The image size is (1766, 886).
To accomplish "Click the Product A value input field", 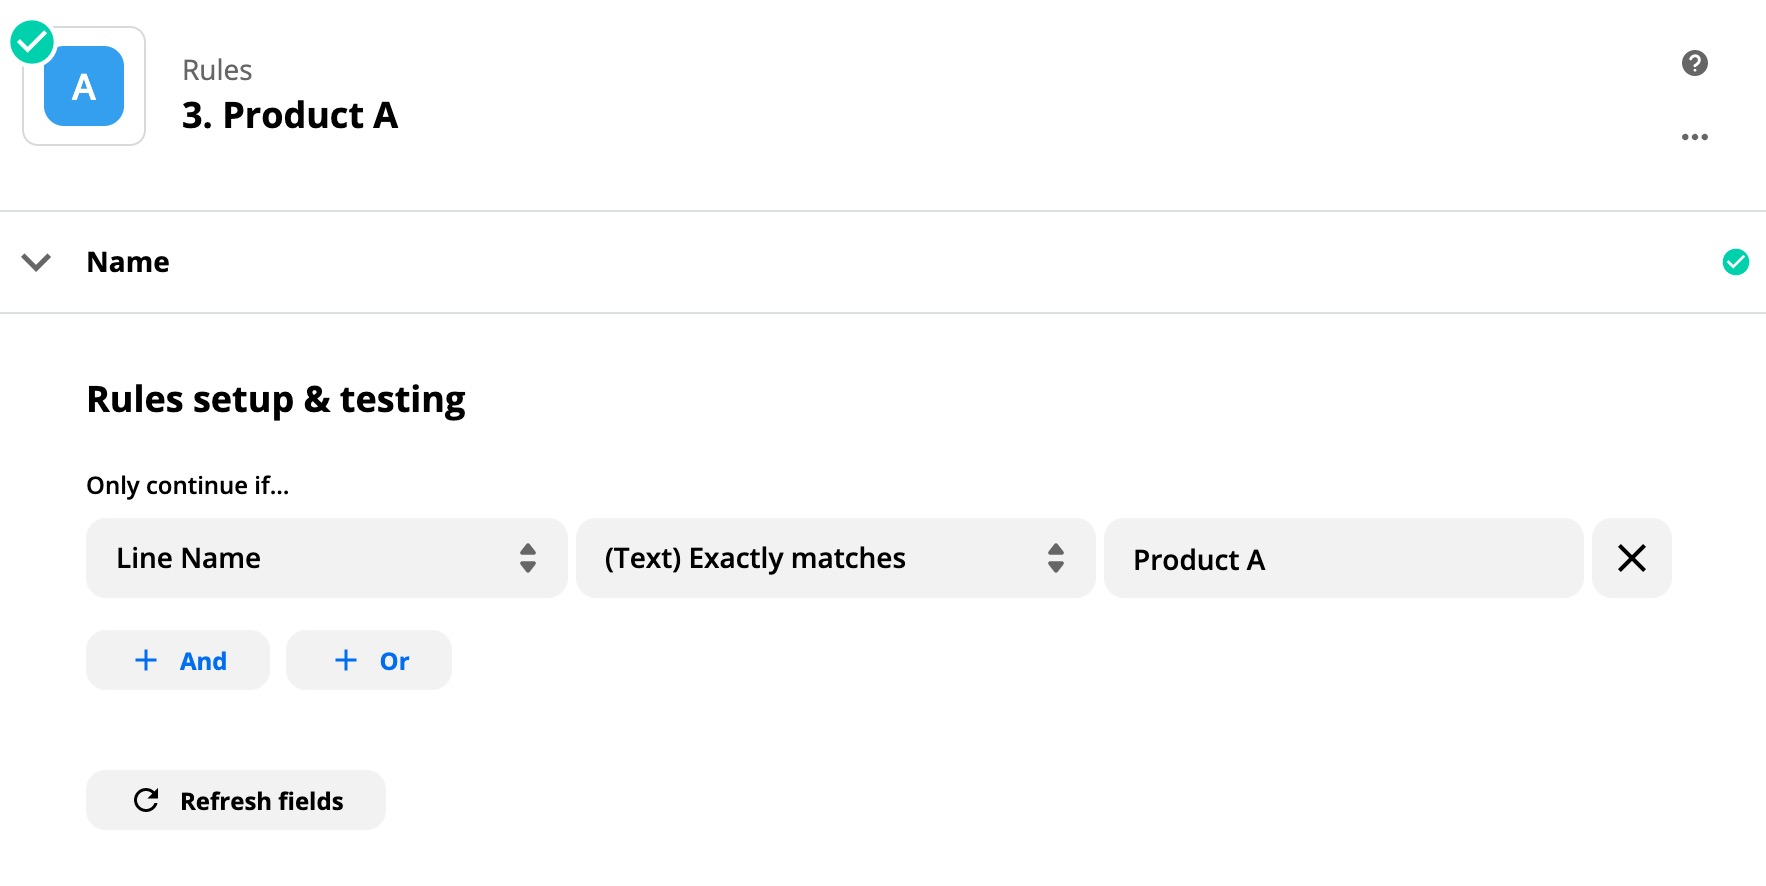I will pyautogui.click(x=1342, y=559).
